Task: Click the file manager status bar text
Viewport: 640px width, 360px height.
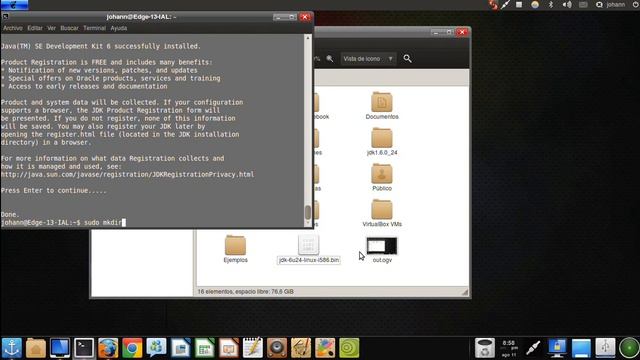Action: pyautogui.click(x=245, y=291)
